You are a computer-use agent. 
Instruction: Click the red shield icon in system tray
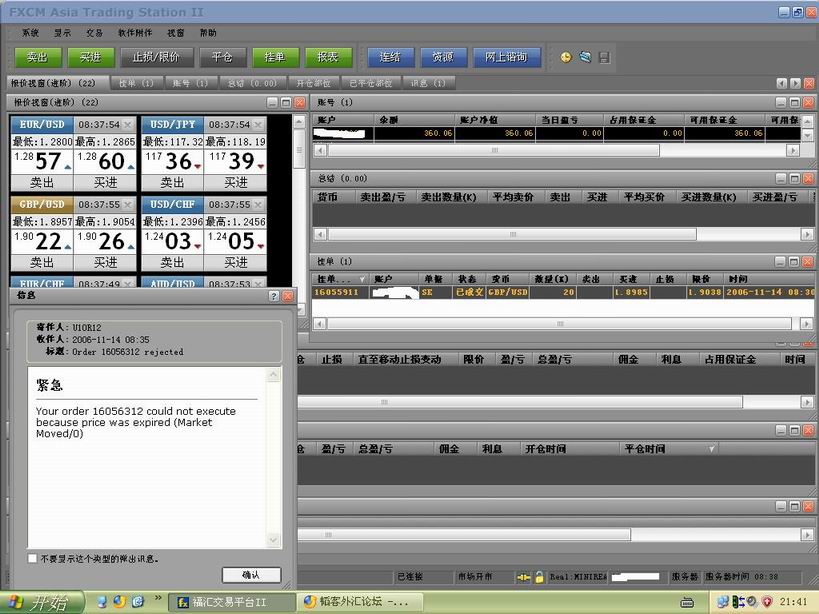point(767,602)
